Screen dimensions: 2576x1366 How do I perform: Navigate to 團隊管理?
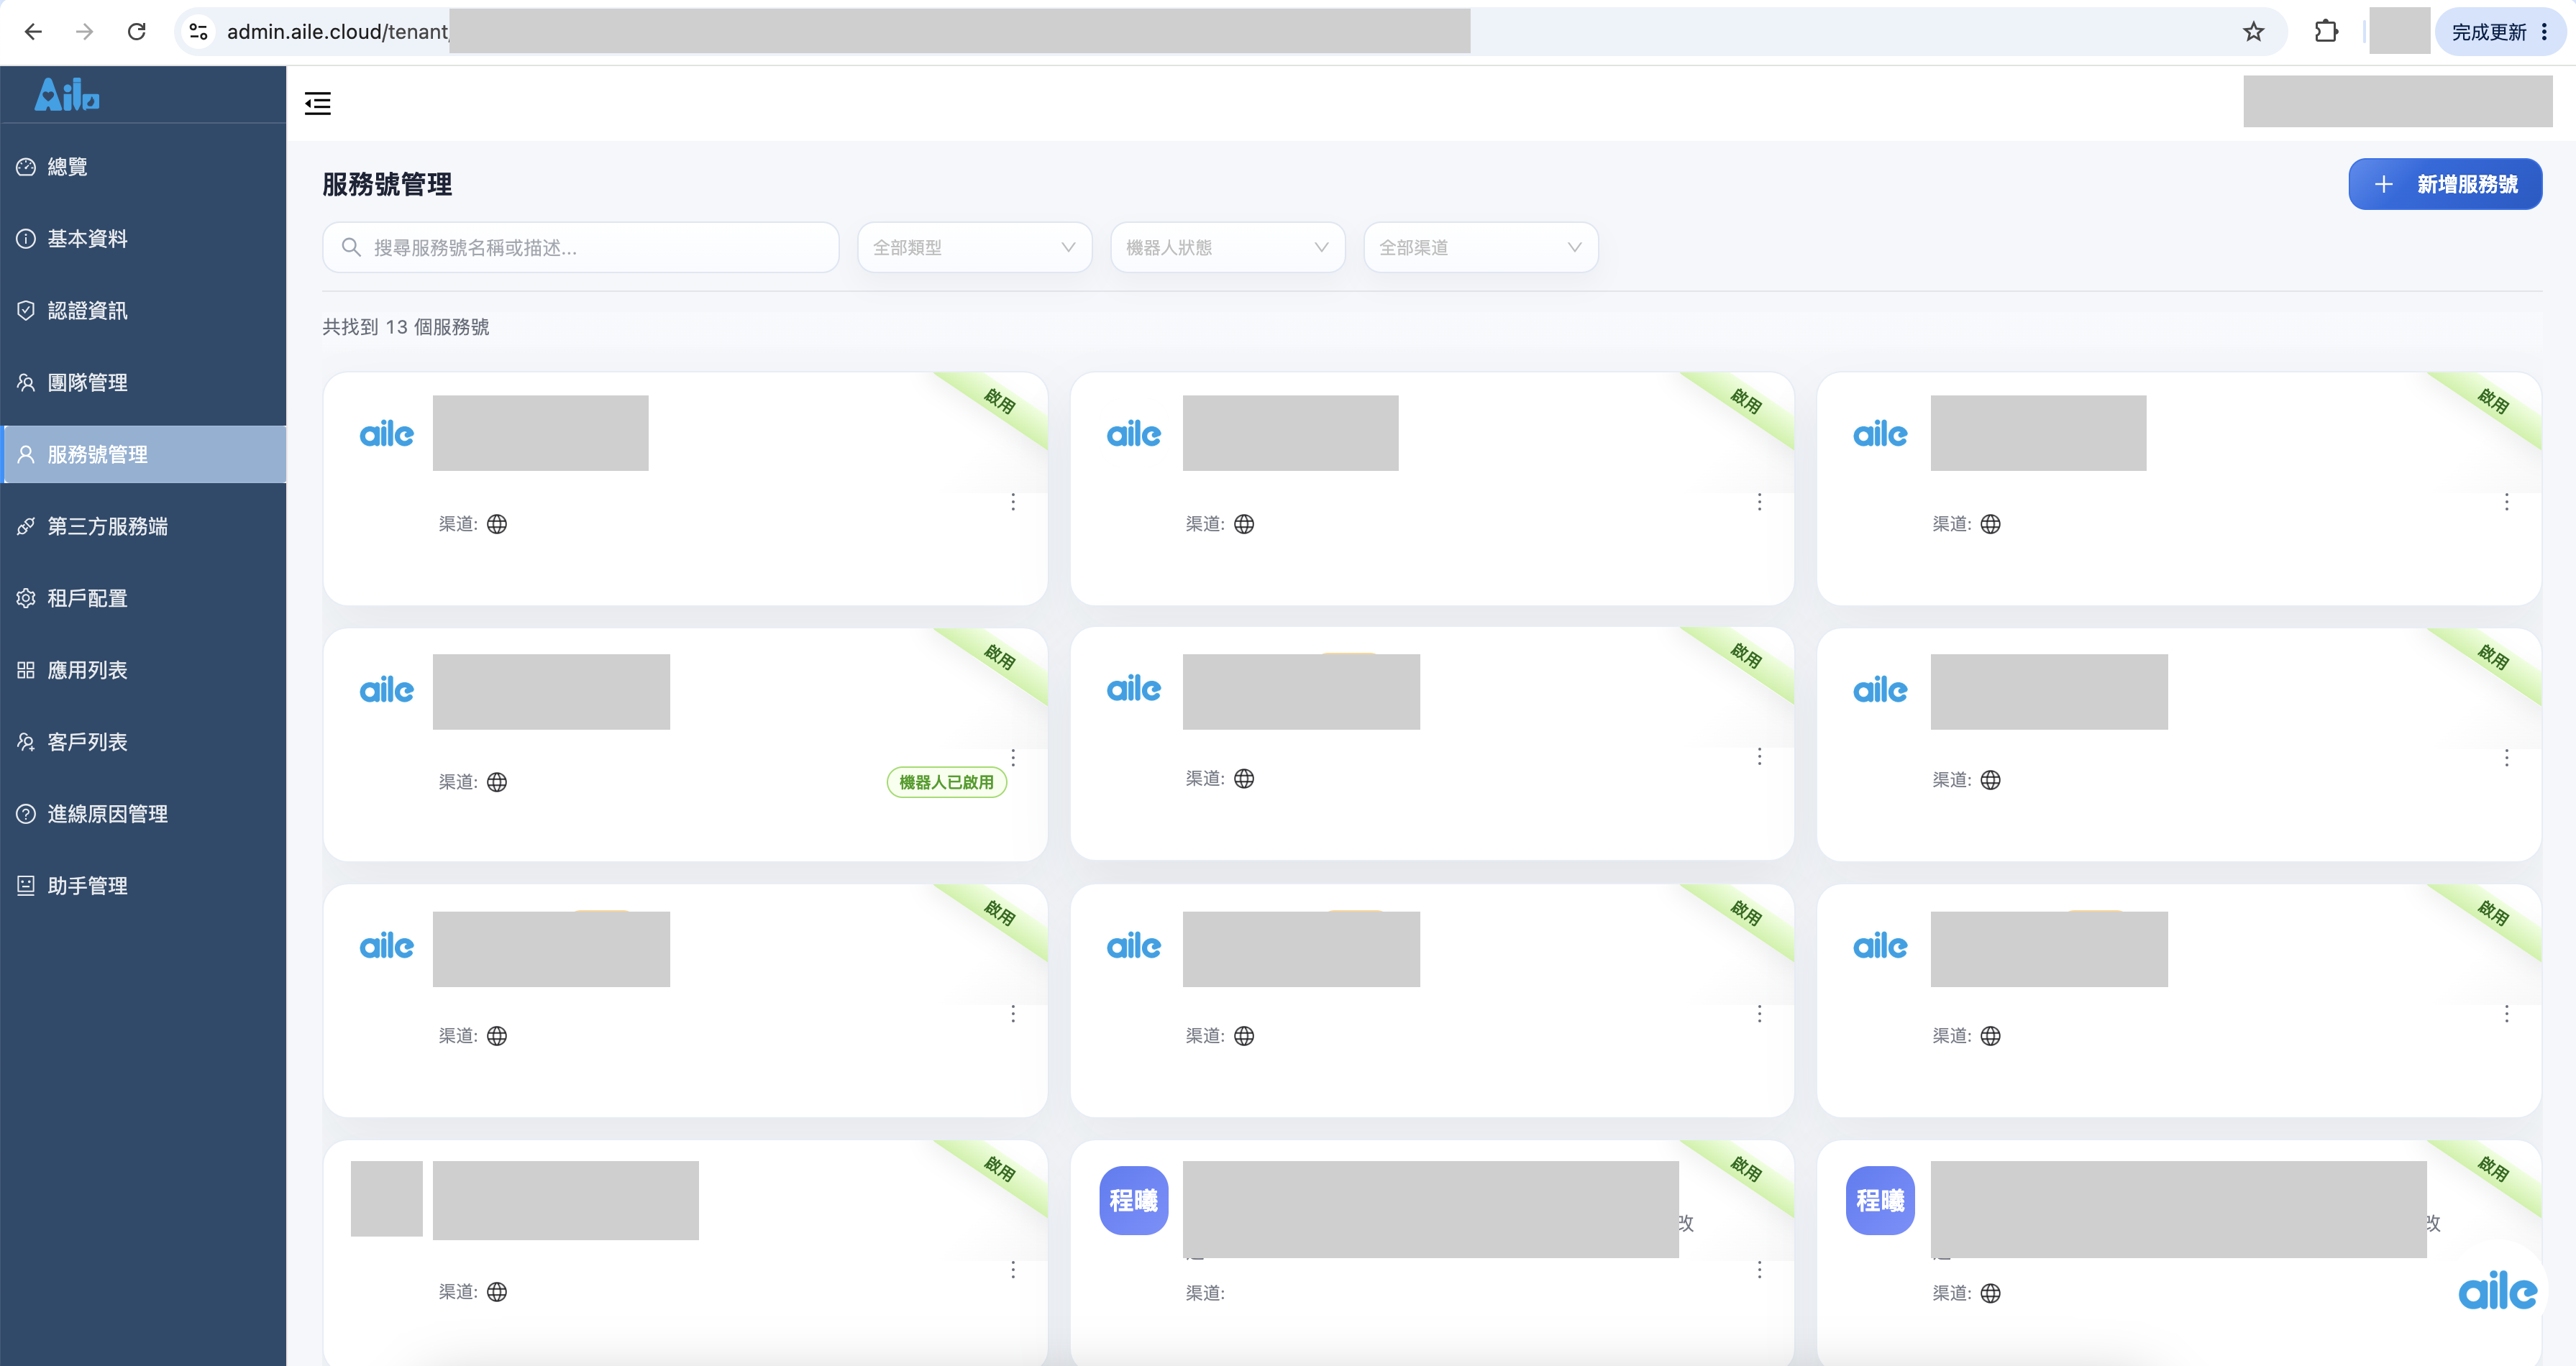point(144,383)
